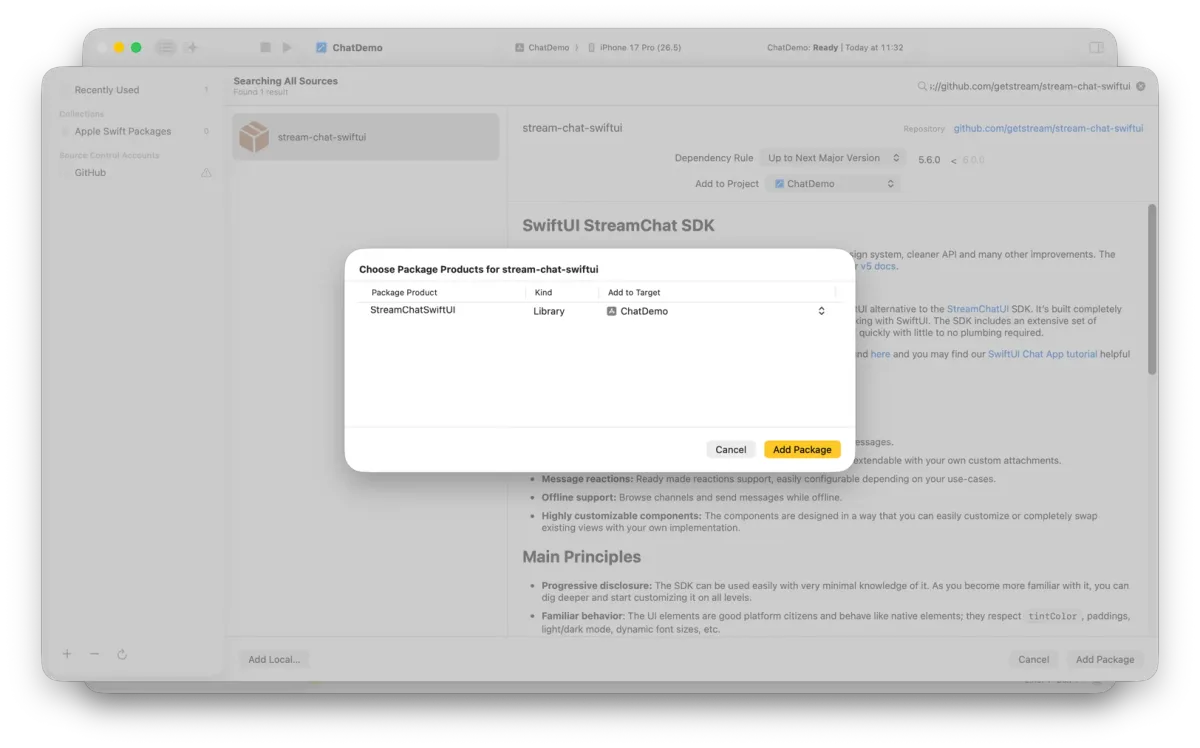
Task: Click the Kind column header
Action: pyautogui.click(x=543, y=293)
